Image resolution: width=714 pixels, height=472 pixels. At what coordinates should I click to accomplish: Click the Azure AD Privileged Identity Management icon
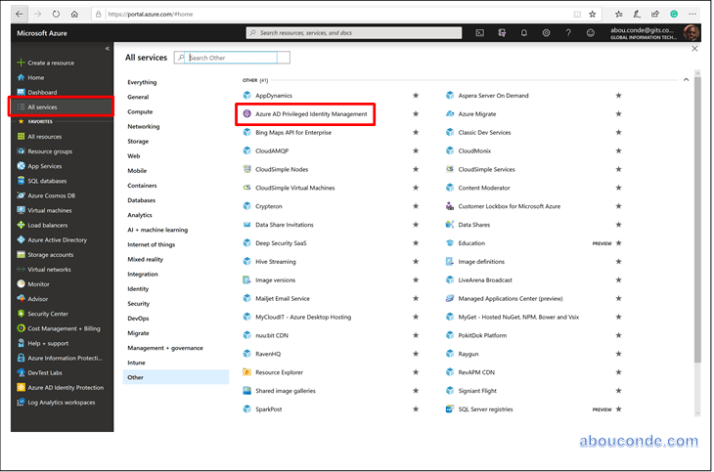pos(247,114)
